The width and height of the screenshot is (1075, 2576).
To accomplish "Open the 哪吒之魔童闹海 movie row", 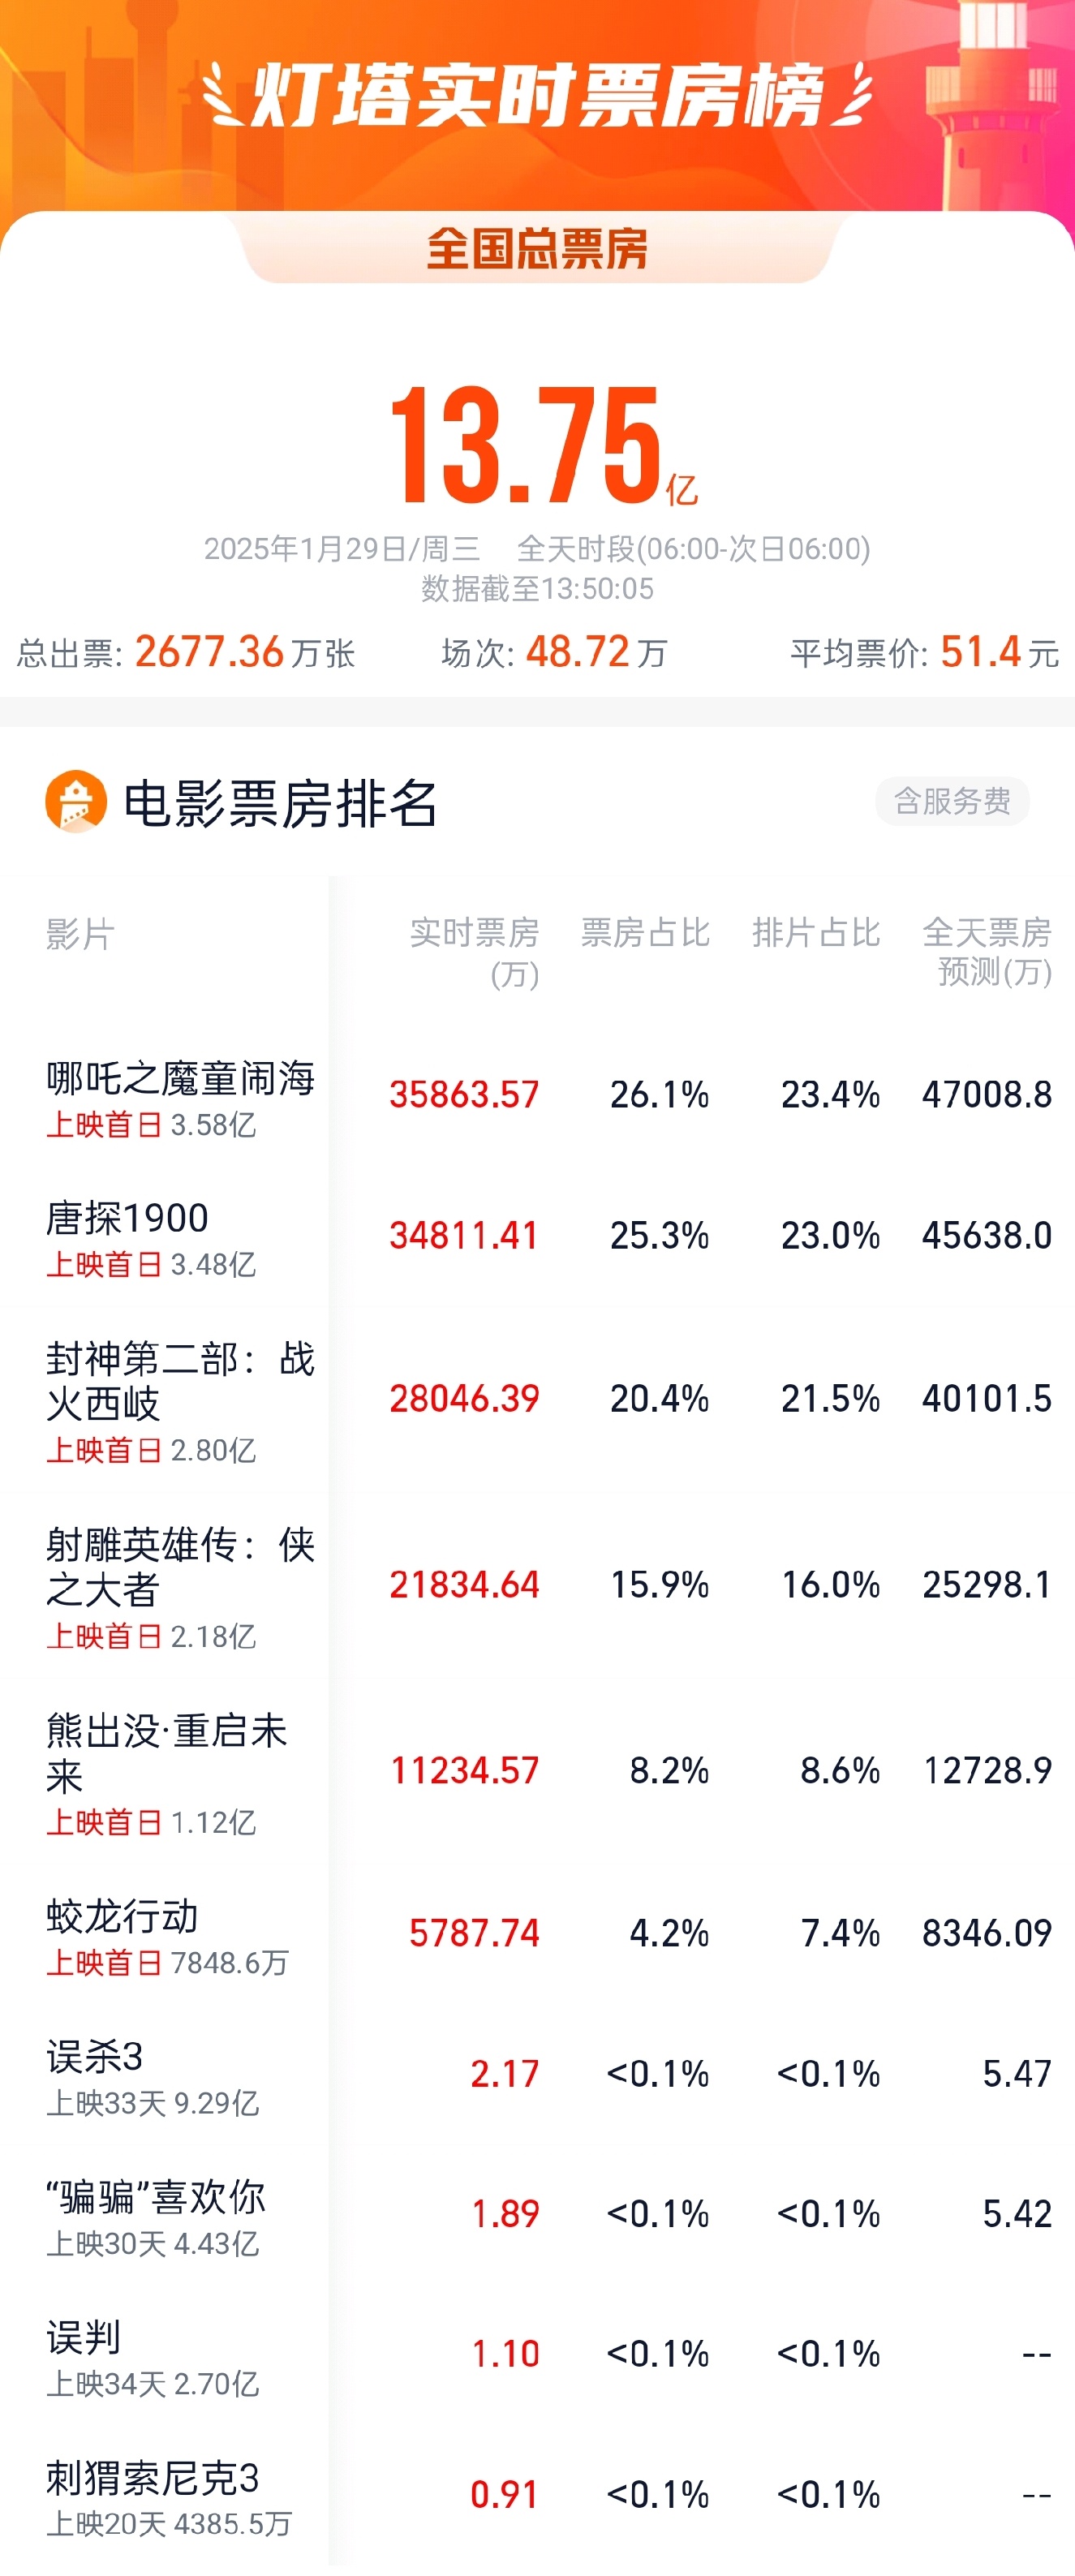I will tap(180, 1079).
